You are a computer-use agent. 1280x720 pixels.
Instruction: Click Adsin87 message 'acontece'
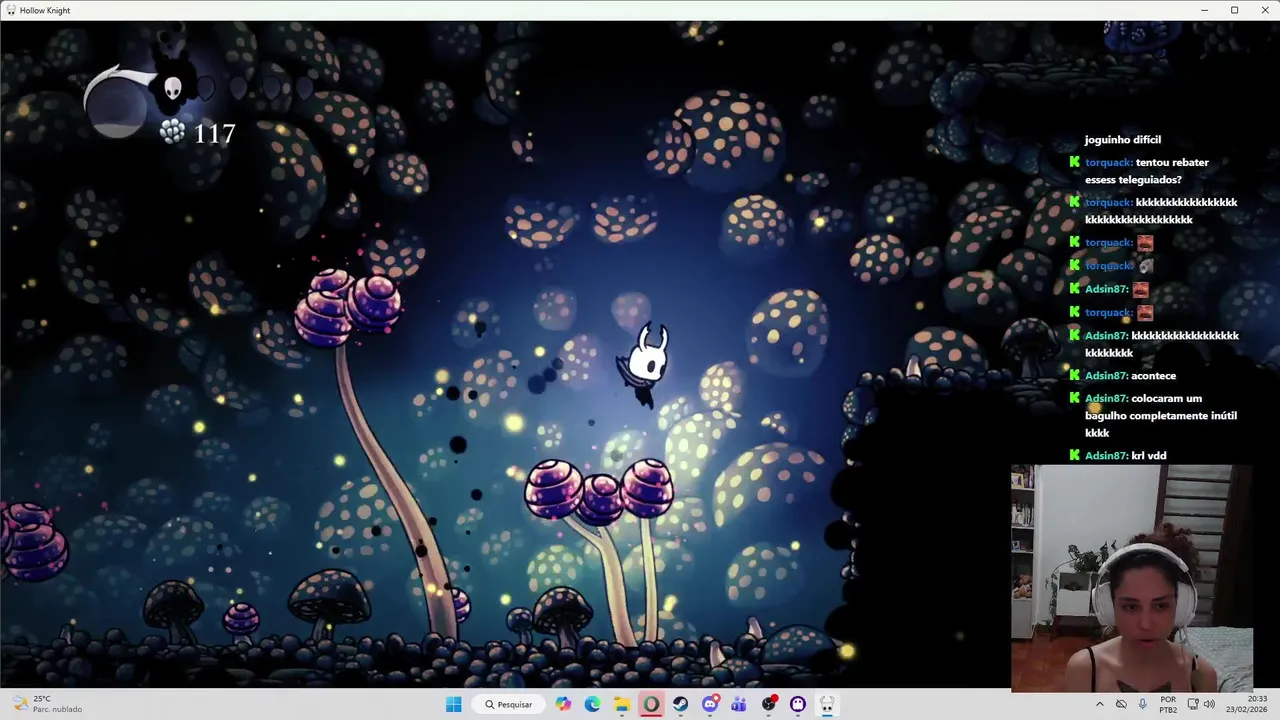point(1153,376)
